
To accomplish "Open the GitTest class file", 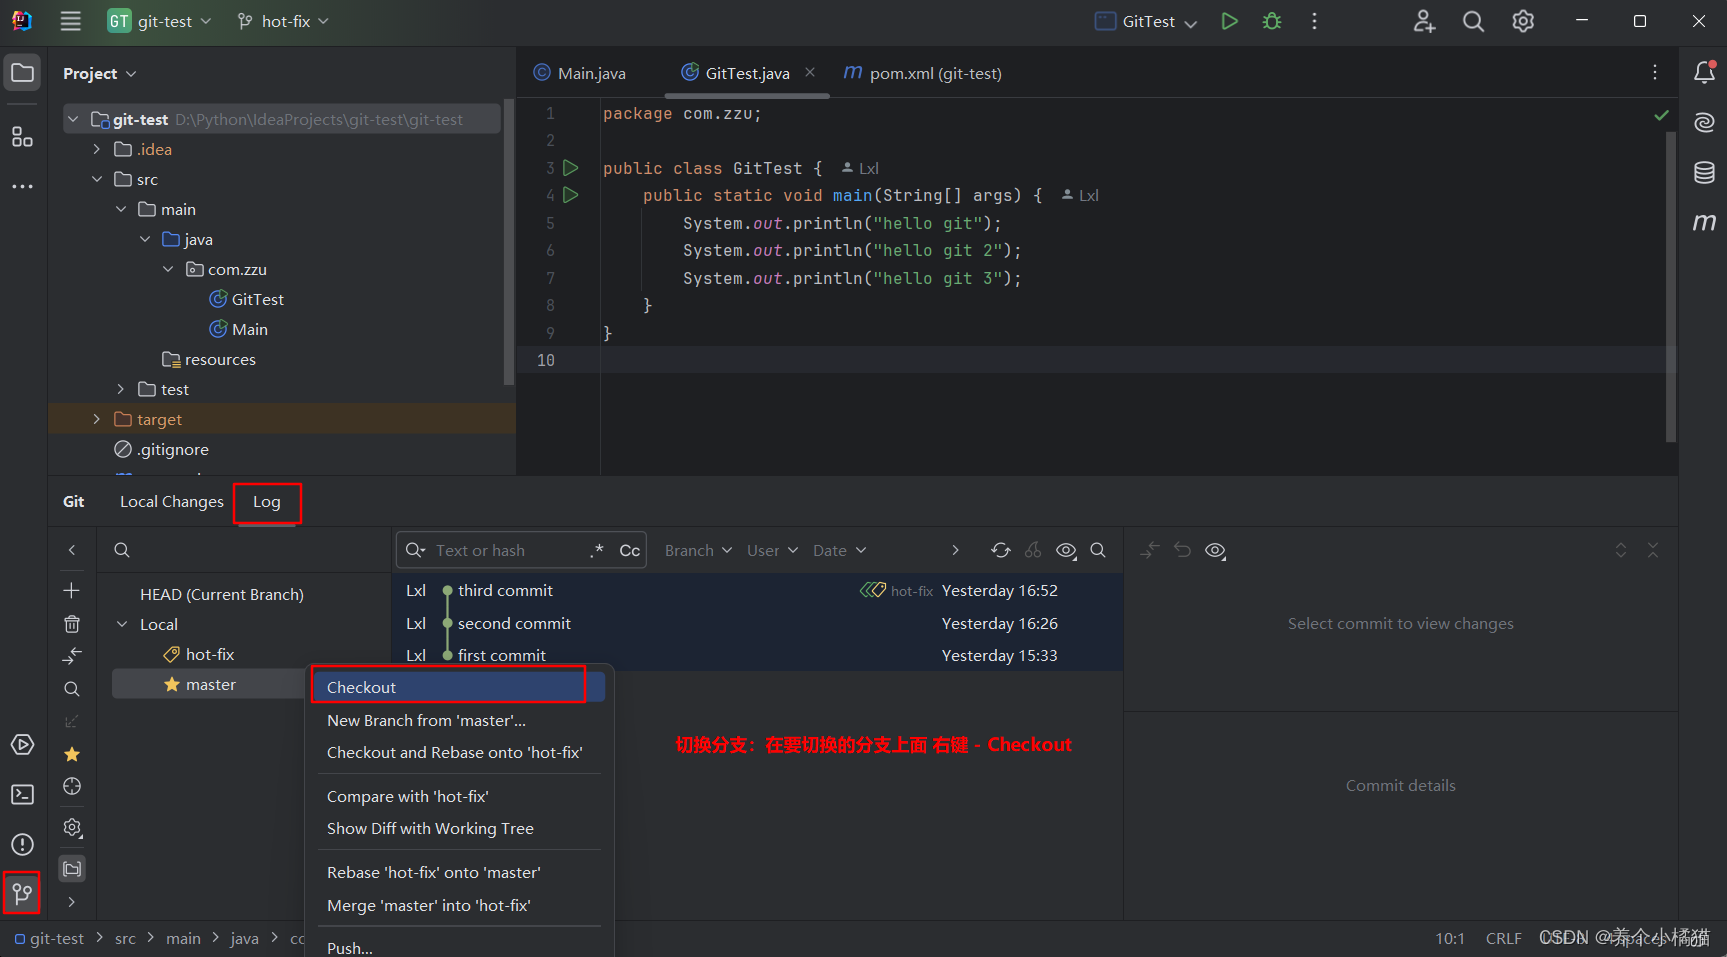I will 246,299.
